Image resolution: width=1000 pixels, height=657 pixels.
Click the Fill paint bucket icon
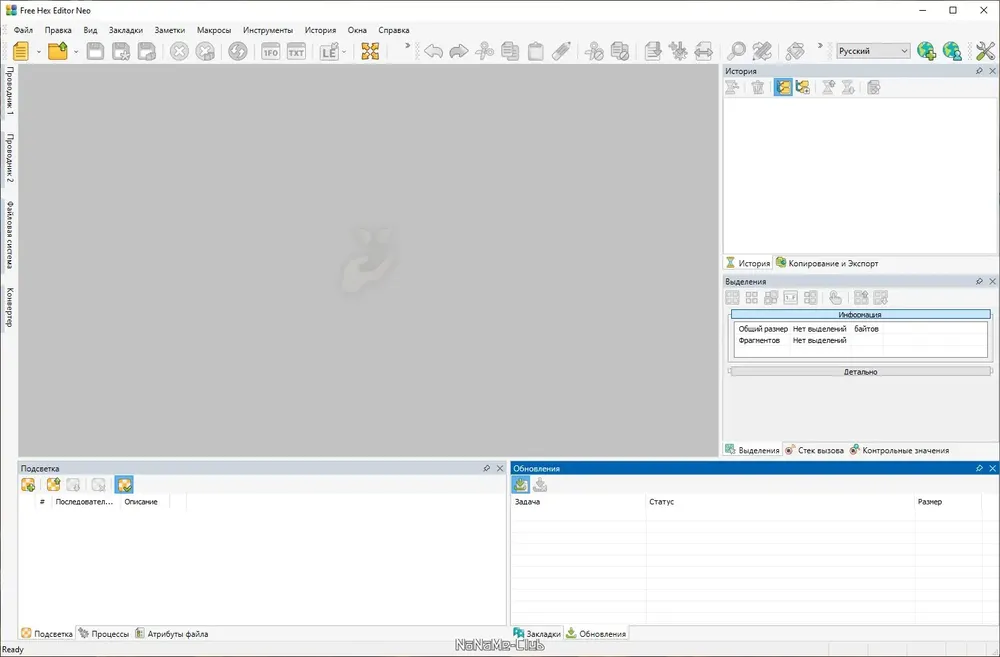pyautogui.click(x=795, y=51)
